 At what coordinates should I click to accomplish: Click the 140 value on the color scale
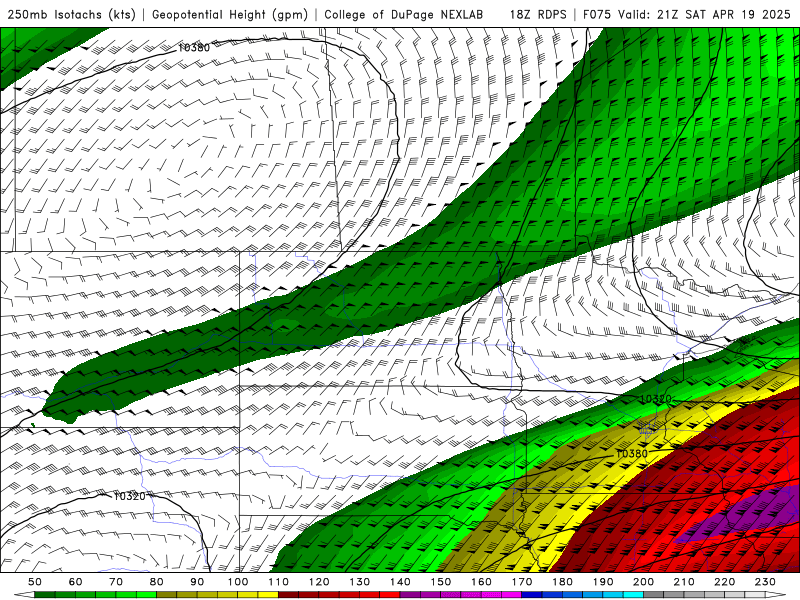pos(400,582)
